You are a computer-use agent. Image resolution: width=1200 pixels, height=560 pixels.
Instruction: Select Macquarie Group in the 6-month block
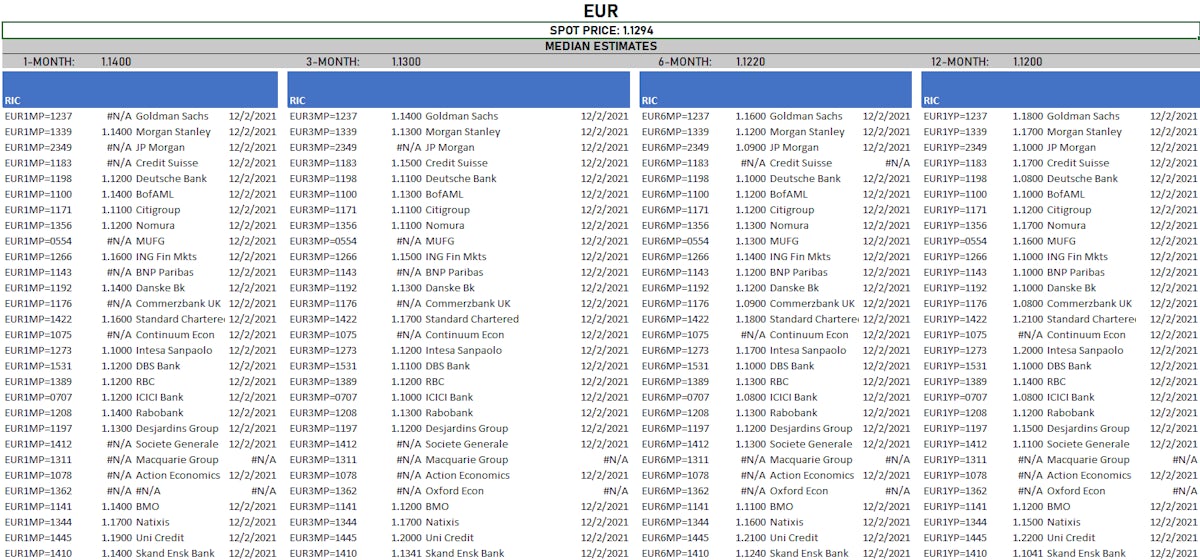click(x=811, y=460)
